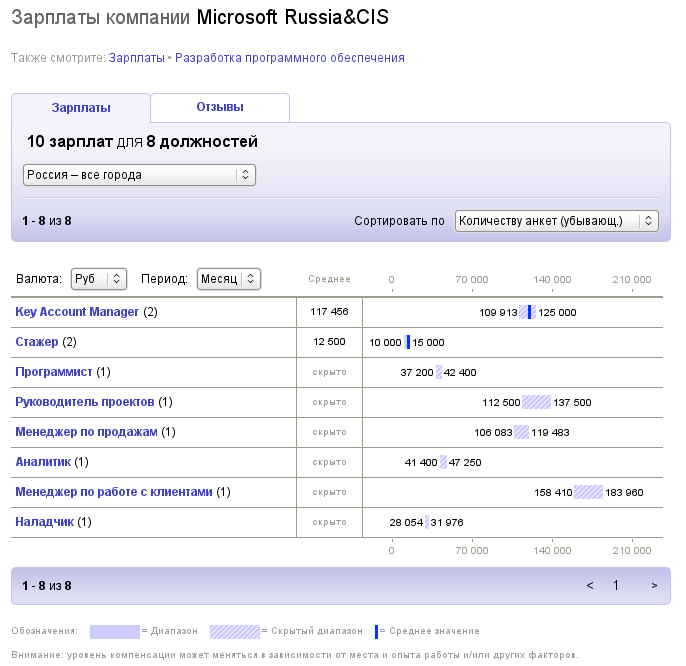Open the Руководитель проектов position link
Image resolution: width=686 pixels, height=666 pixels.
85,402
